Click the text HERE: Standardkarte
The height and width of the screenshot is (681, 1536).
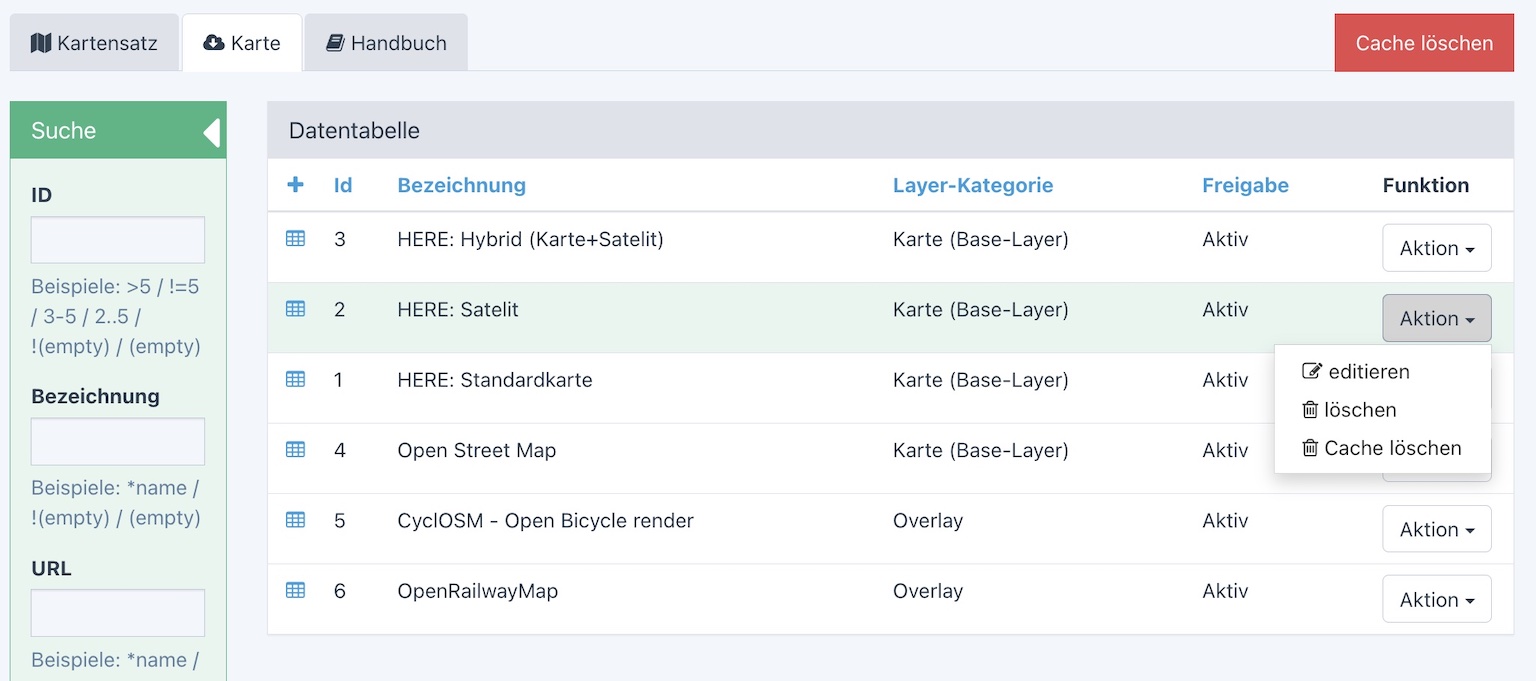click(495, 380)
